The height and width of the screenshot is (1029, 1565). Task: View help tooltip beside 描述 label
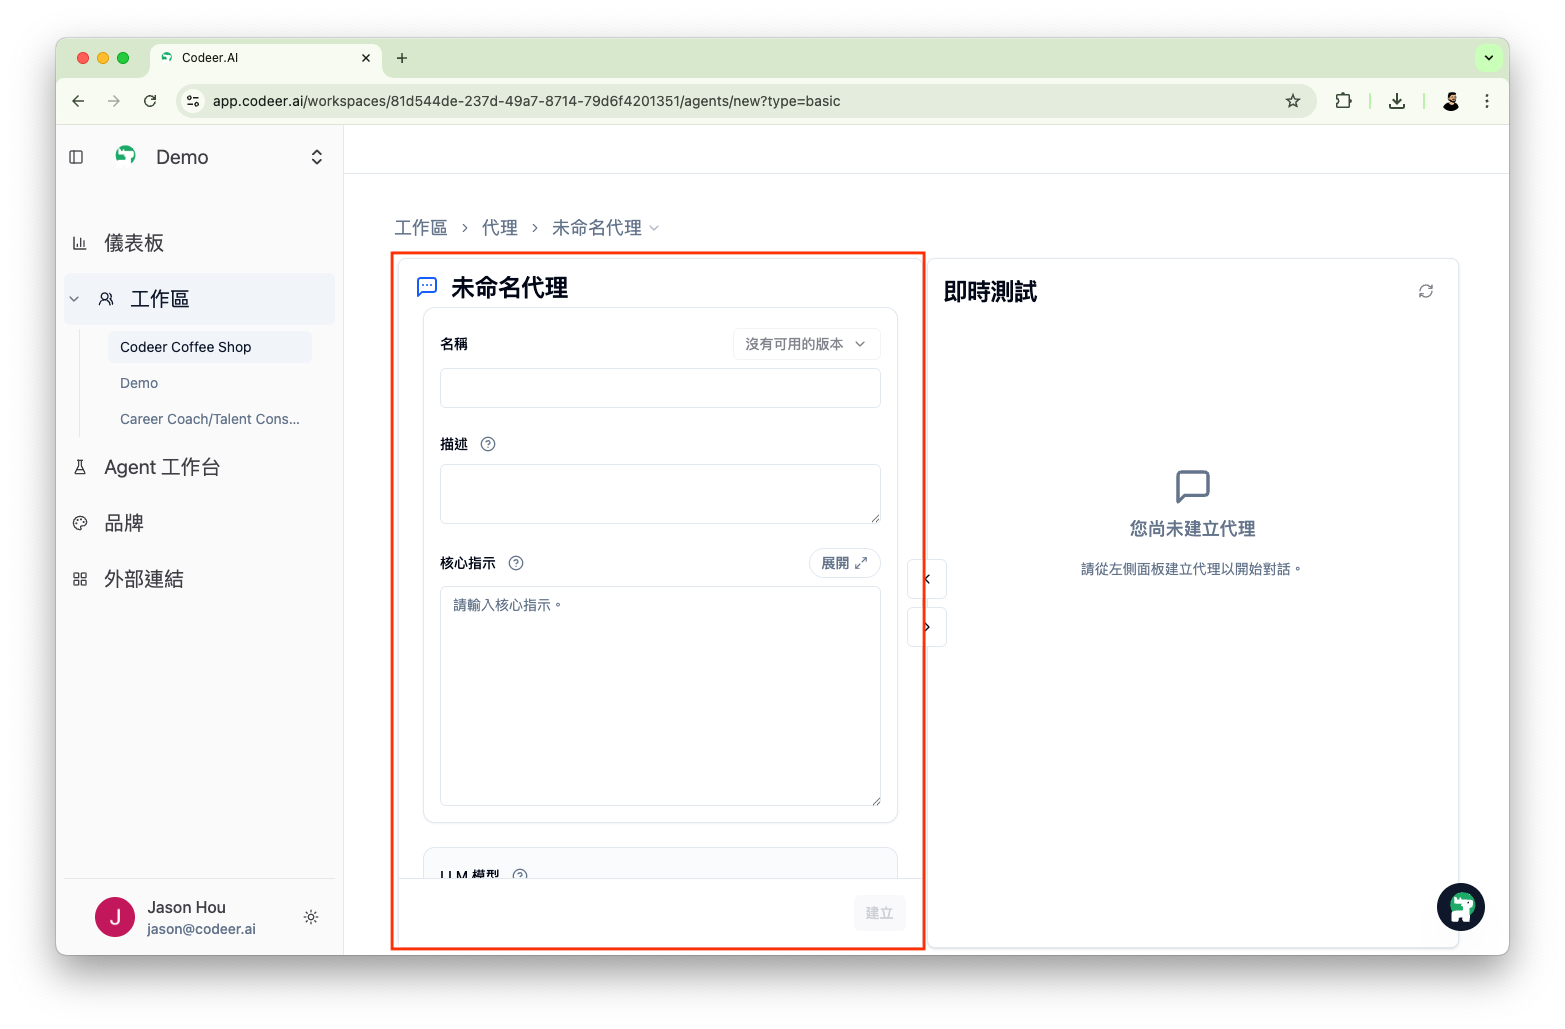click(x=488, y=443)
